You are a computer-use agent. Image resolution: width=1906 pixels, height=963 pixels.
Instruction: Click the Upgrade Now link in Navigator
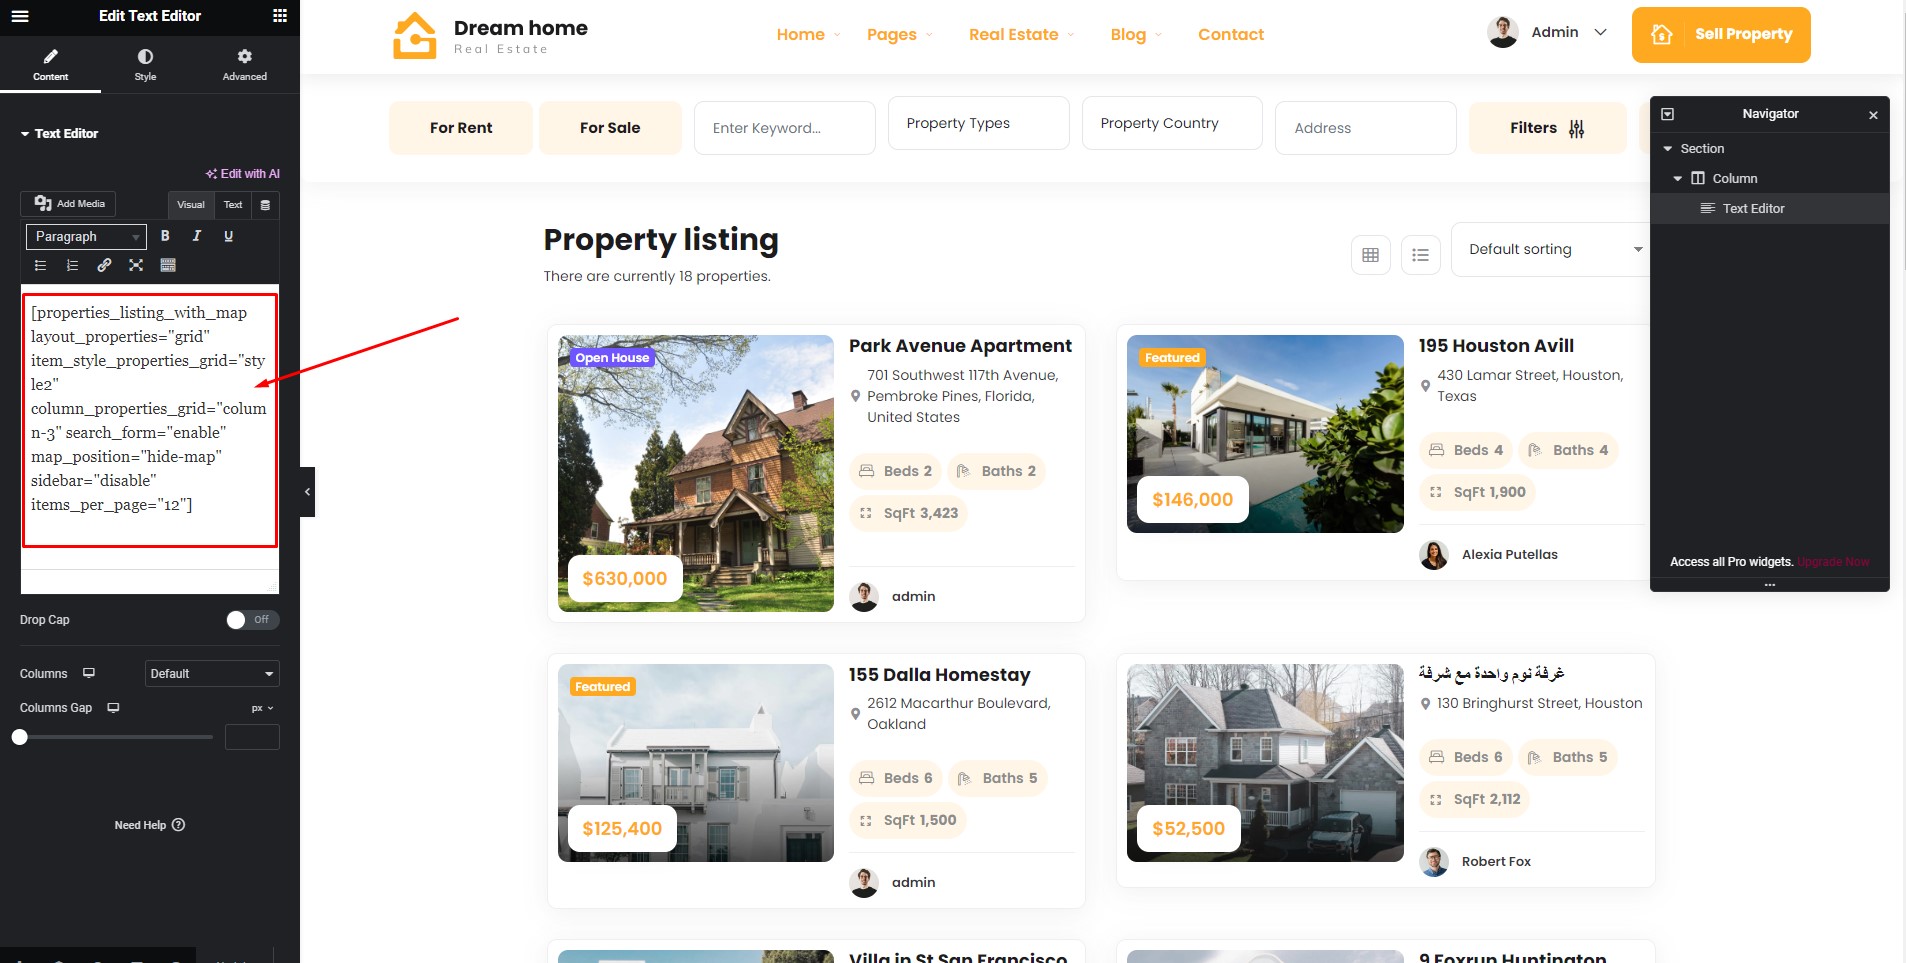pyautogui.click(x=1833, y=562)
